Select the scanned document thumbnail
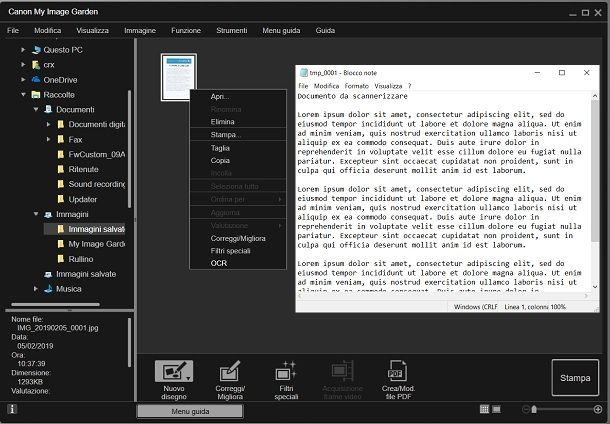Screen dimensions: 610x424 (179, 77)
